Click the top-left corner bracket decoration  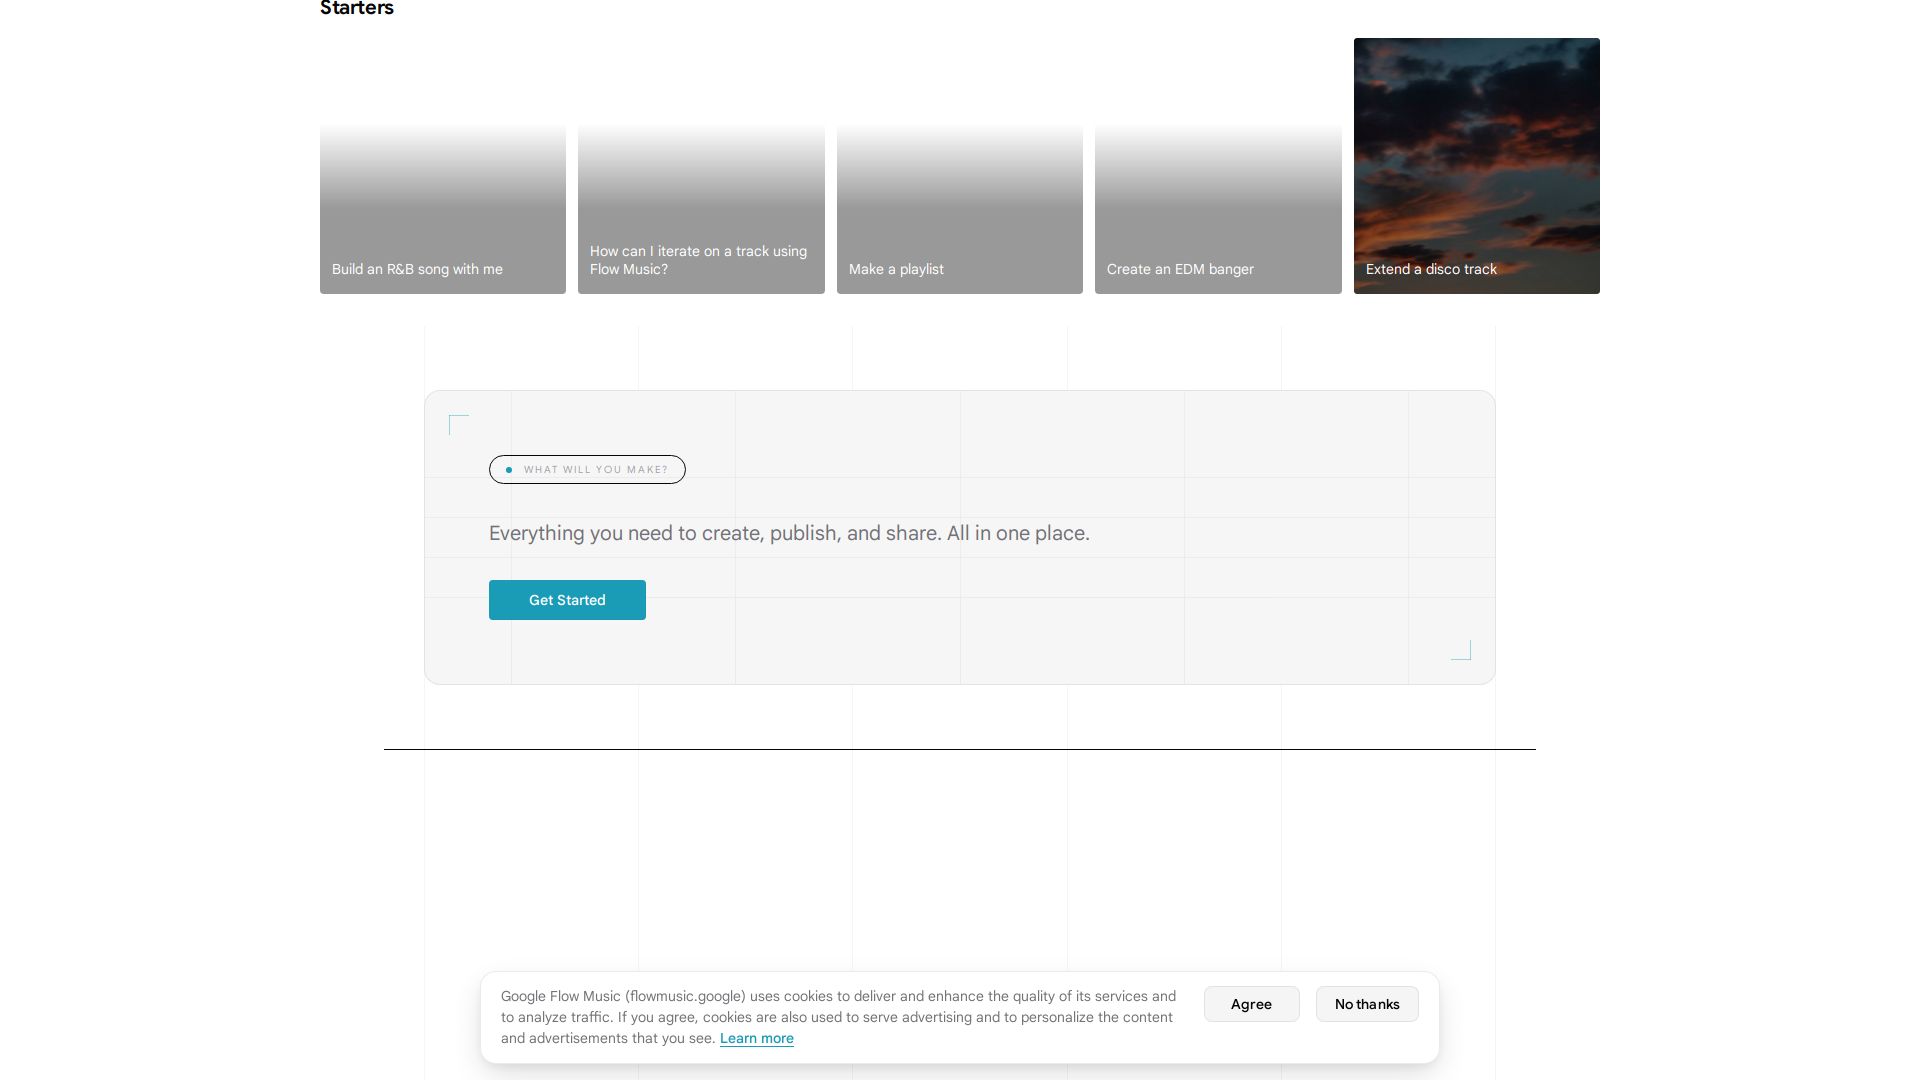[459, 425]
